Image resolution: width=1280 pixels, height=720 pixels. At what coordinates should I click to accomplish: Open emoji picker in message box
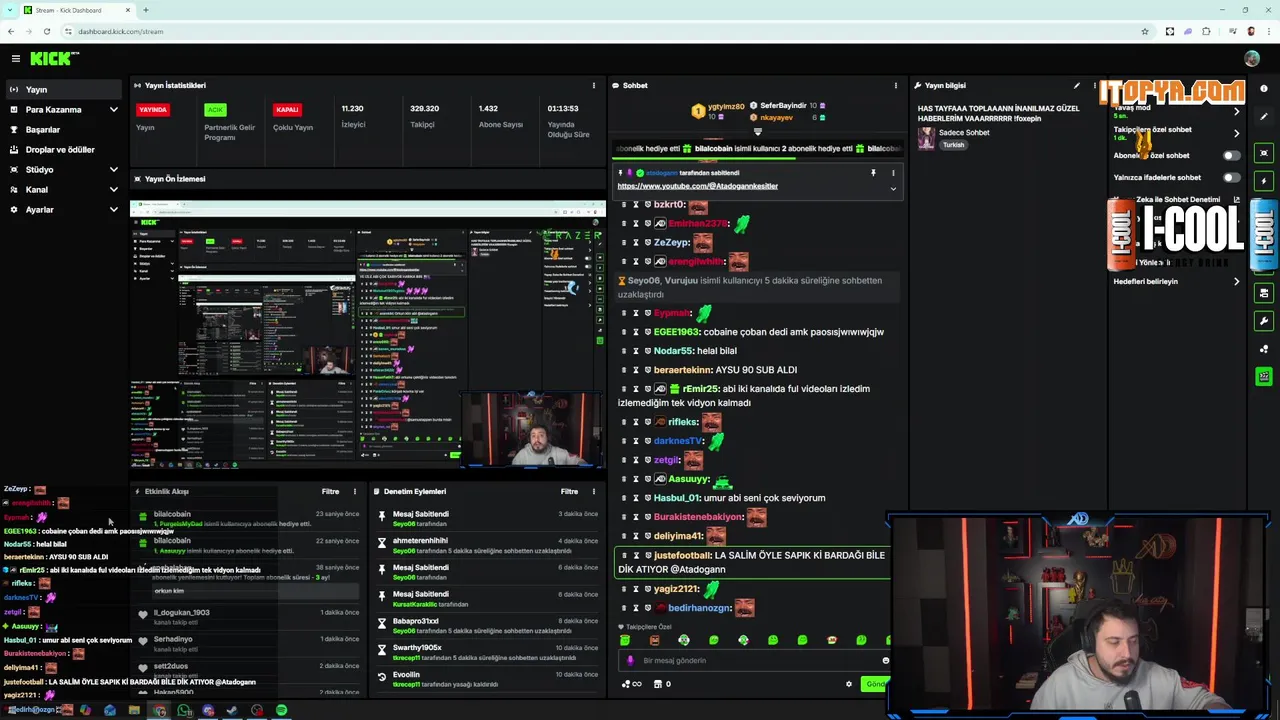coord(885,660)
